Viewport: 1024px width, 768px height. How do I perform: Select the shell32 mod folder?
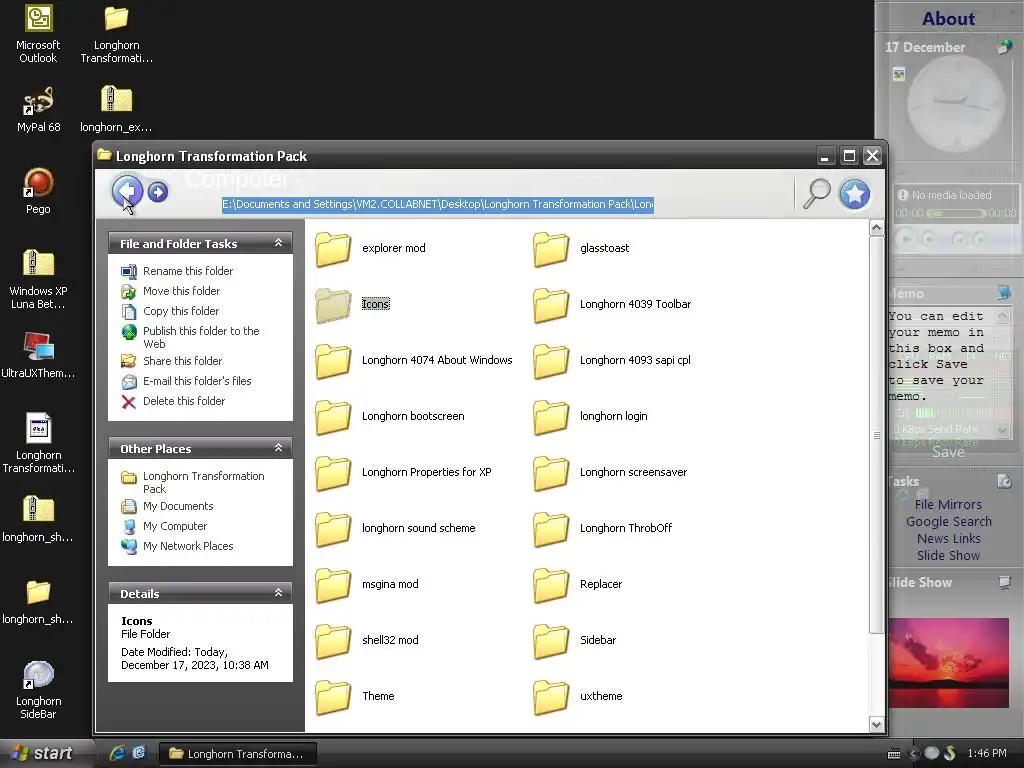[x=367, y=641]
